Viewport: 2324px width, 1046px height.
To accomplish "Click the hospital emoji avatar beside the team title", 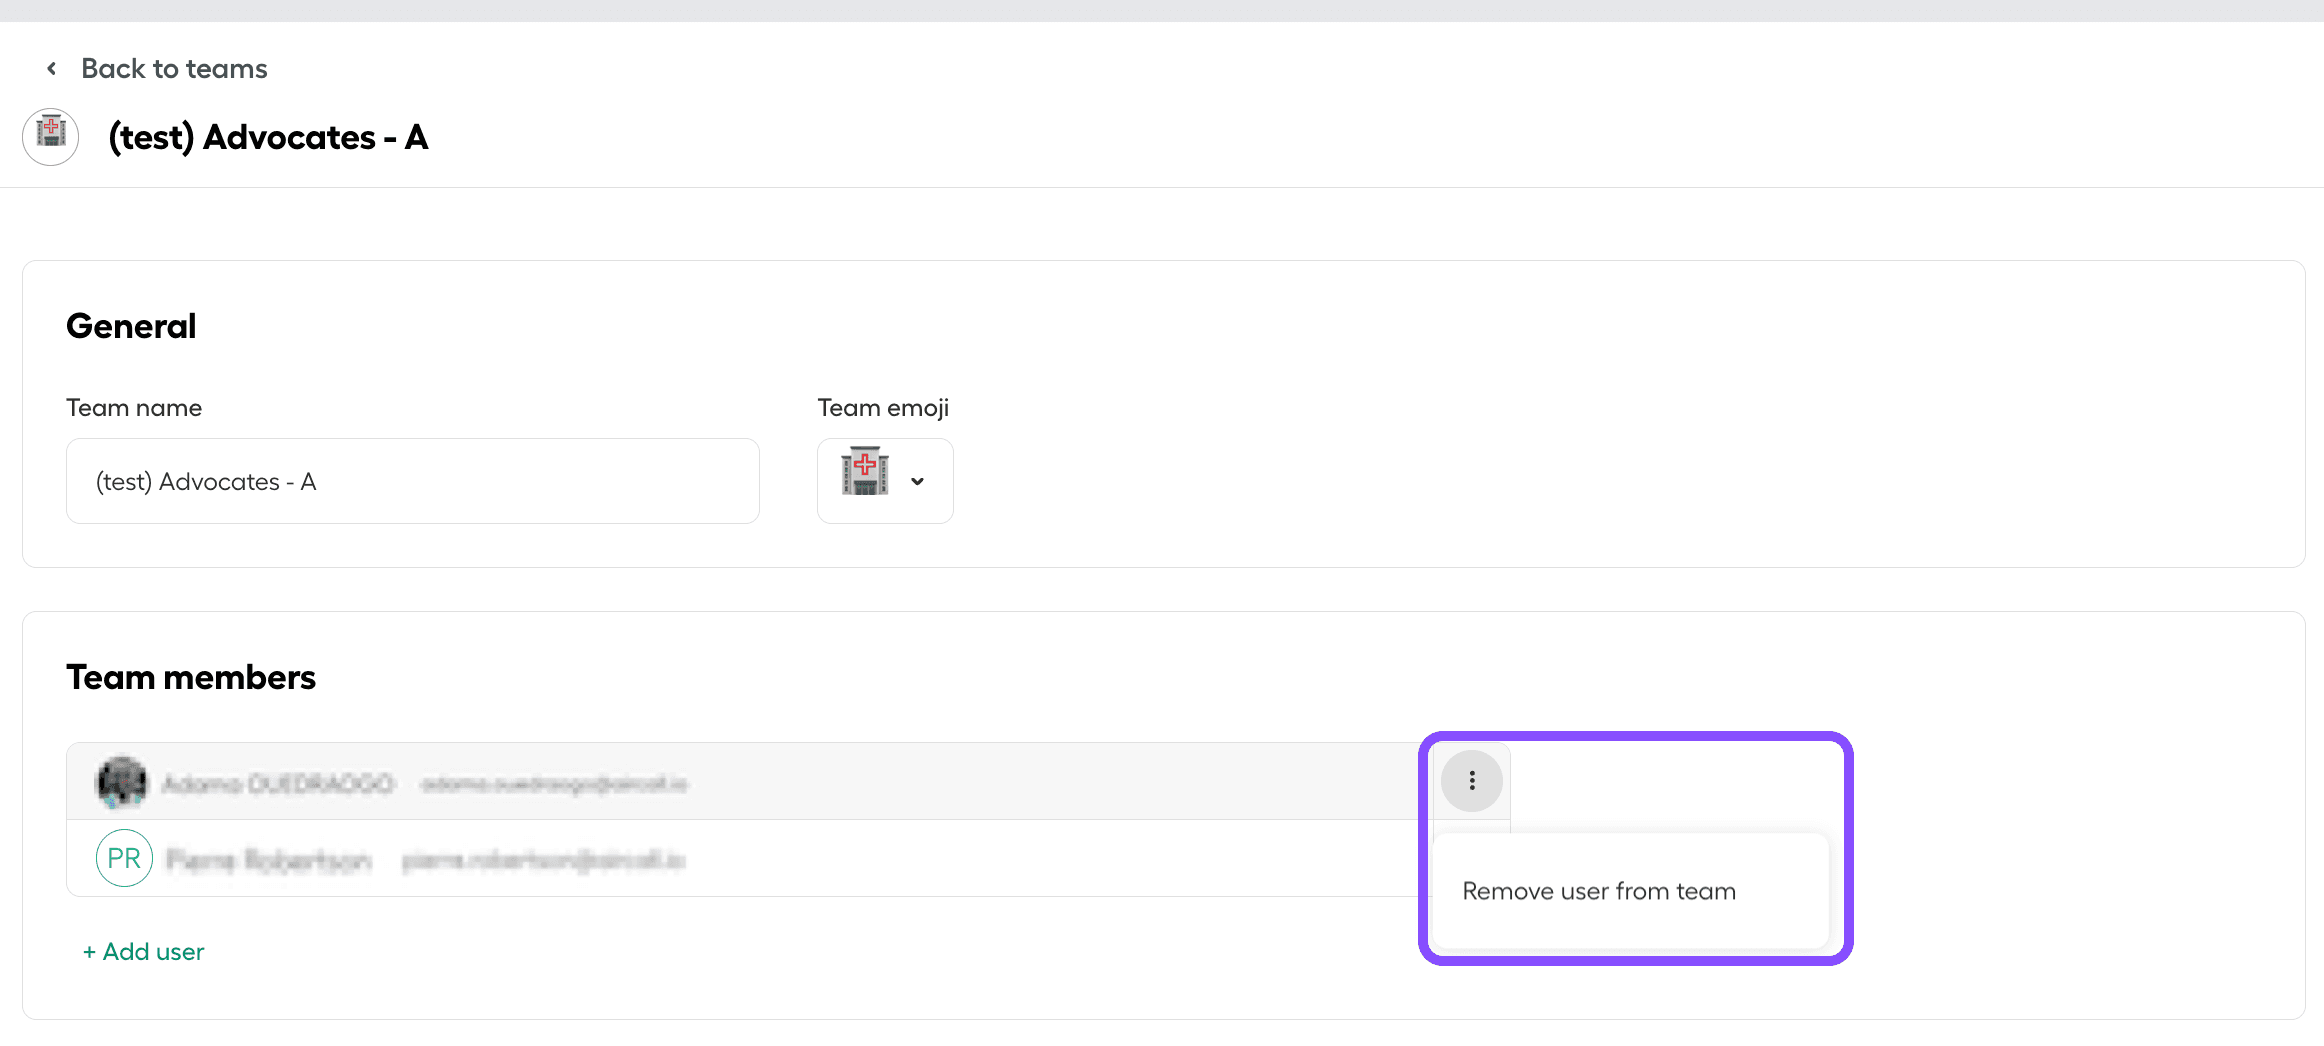I will pyautogui.click(x=50, y=136).
